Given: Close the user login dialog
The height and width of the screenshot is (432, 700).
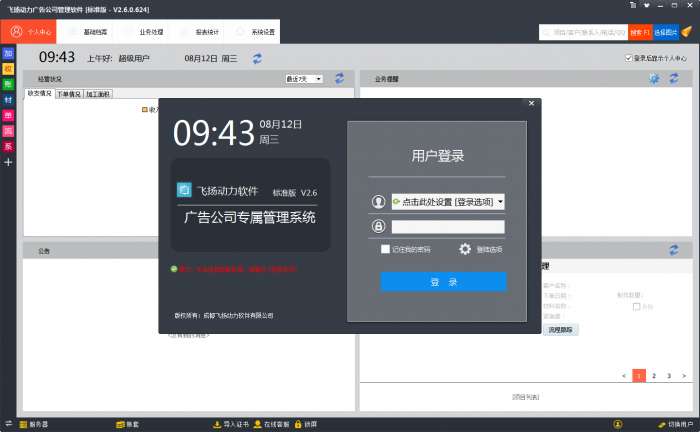Looking at the screenshot, I should 531,103.
